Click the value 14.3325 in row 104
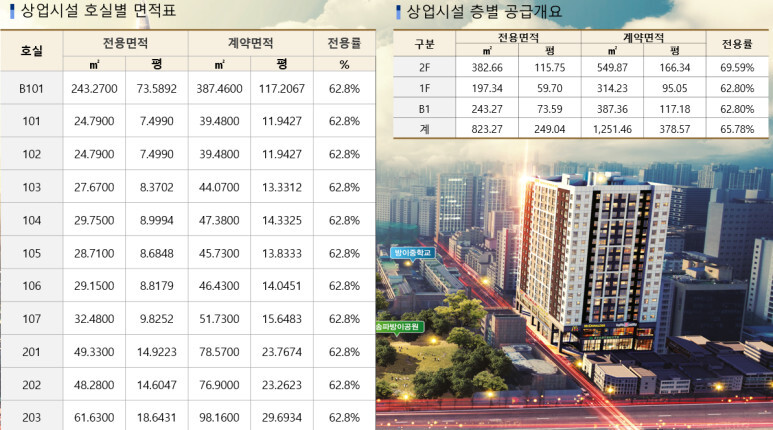This screenshot has height=430, width=773. pos(282,220)
